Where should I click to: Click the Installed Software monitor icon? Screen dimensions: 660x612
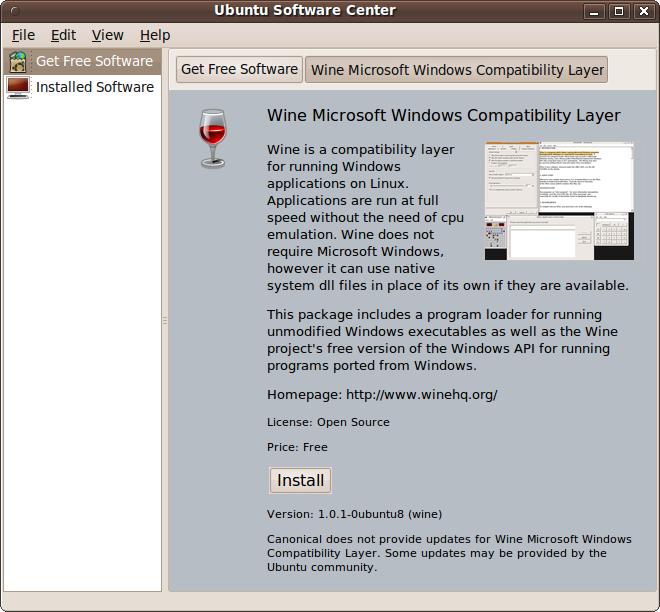[x=18, y=88]
